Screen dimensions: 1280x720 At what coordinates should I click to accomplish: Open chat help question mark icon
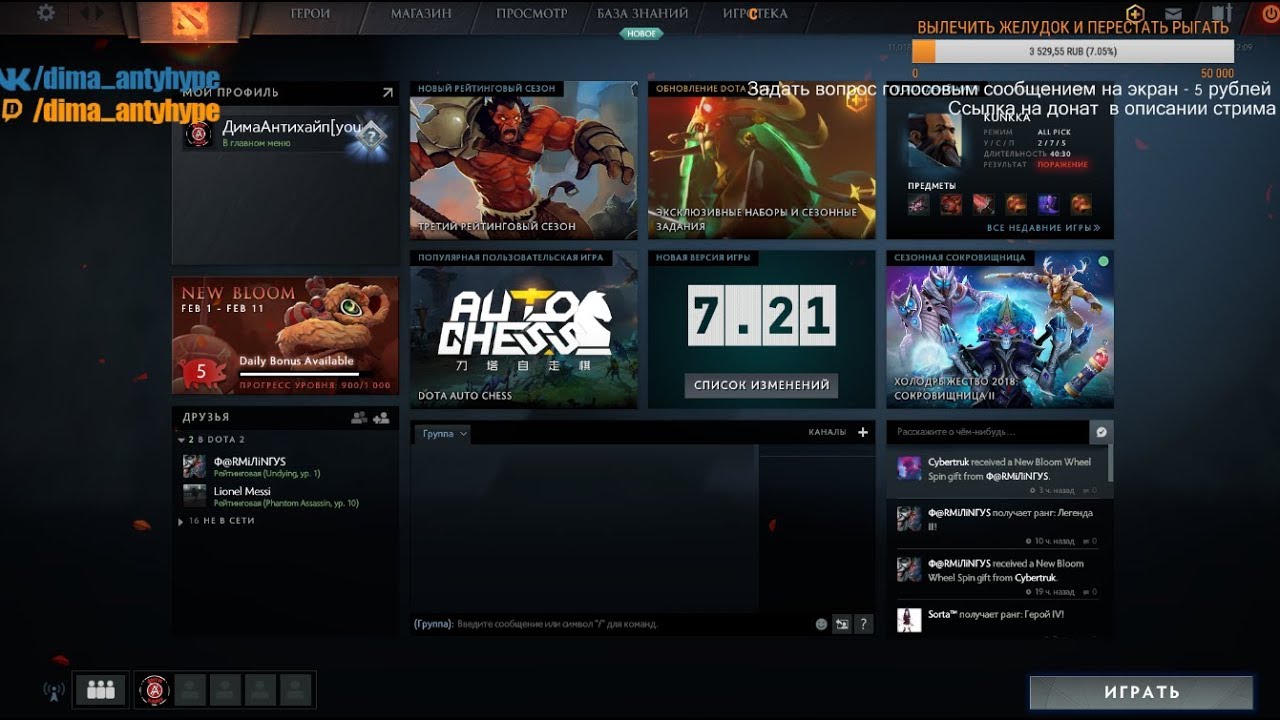pos(864,624)
